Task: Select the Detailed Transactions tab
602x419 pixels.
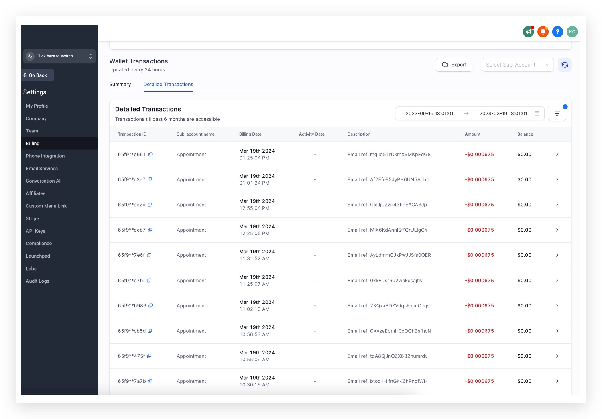Action: (168, 84)
